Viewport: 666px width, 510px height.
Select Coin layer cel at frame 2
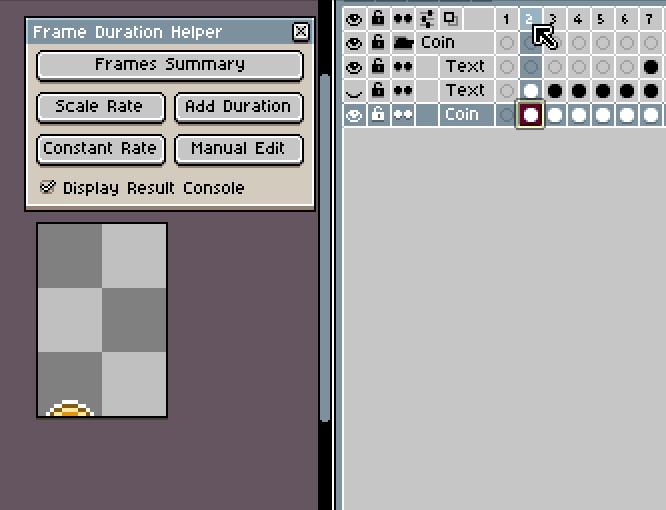coord(530,115)
